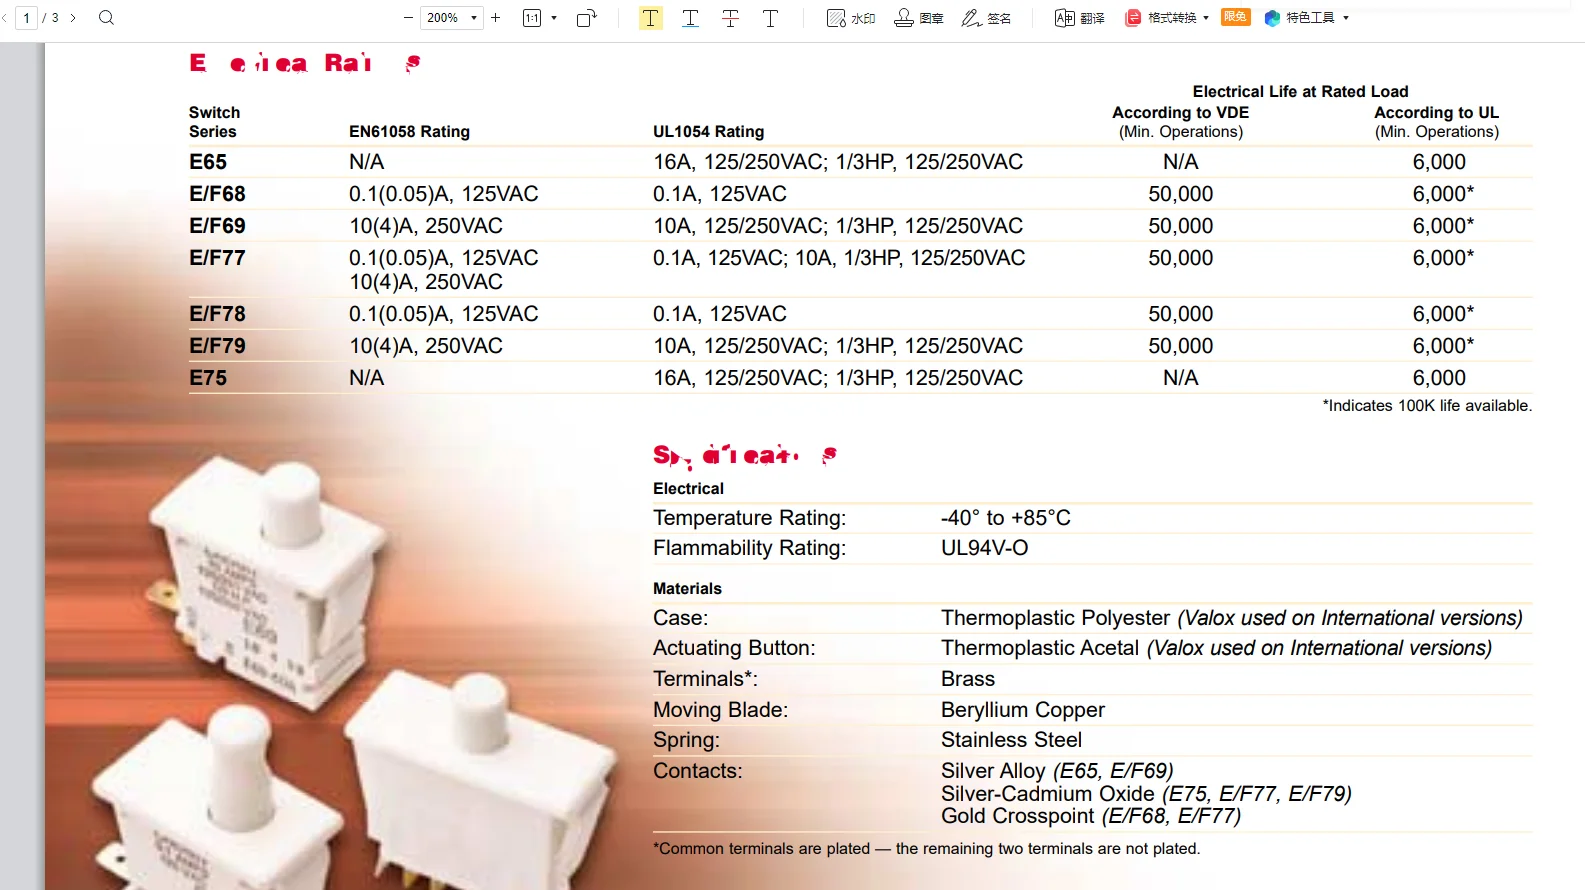Open the search magnifier tool

(106, 18)
